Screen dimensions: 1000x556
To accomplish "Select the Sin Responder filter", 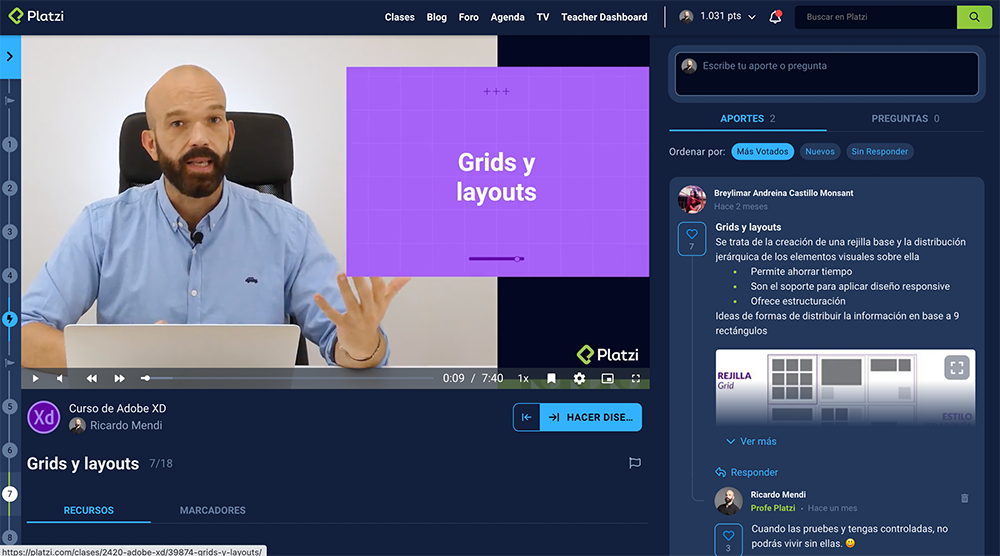I will click(880, 152).
